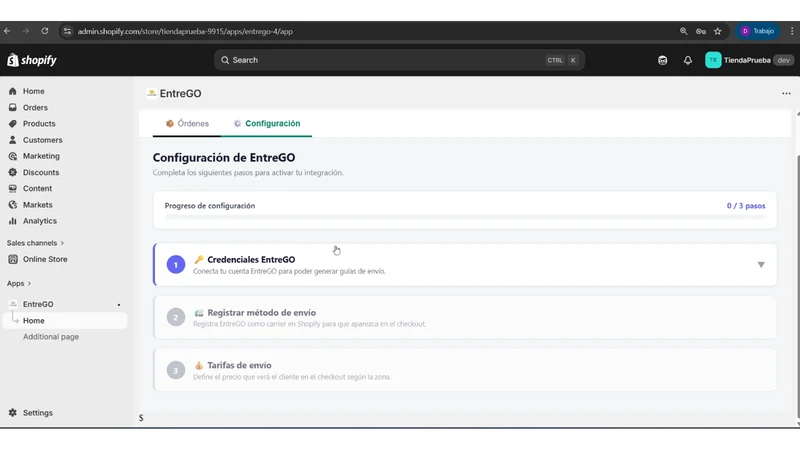
Task: Bookmark this page with the star
Action: click(x=718, y=31)
